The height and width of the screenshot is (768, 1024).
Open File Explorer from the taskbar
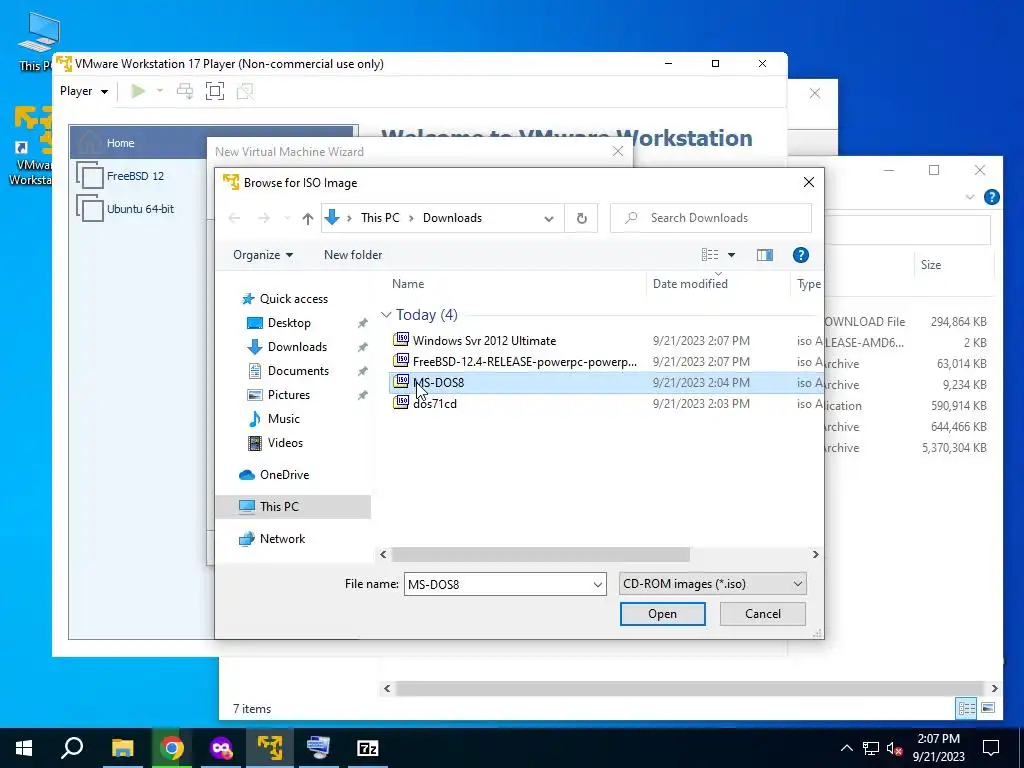coord(122,748)
